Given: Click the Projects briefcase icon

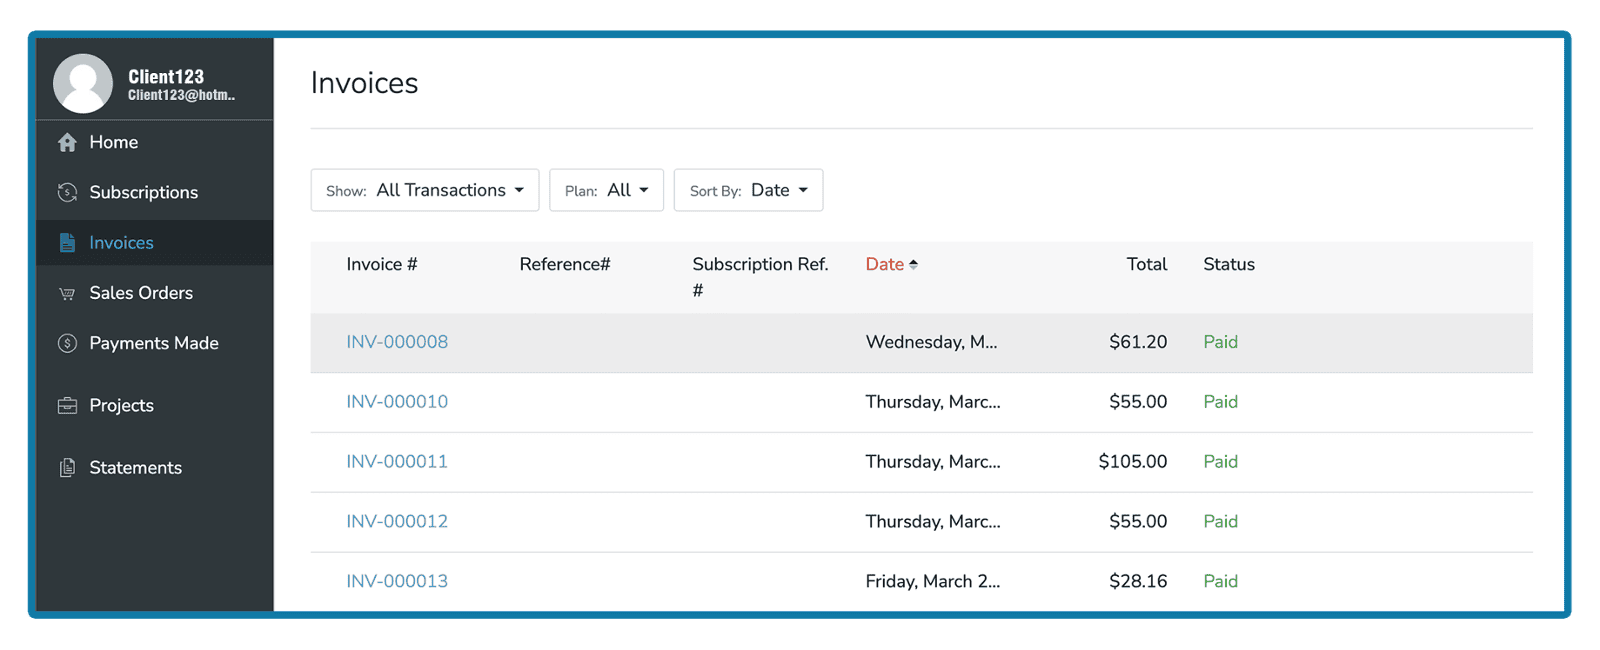Looking at the screenshot, I should click(67, 406).
